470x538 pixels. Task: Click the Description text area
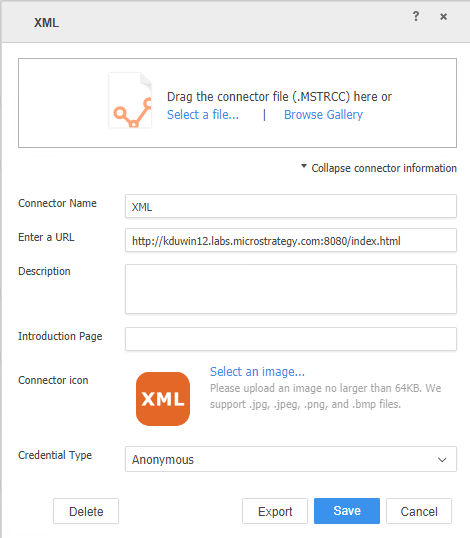click(x=291, y=289)
